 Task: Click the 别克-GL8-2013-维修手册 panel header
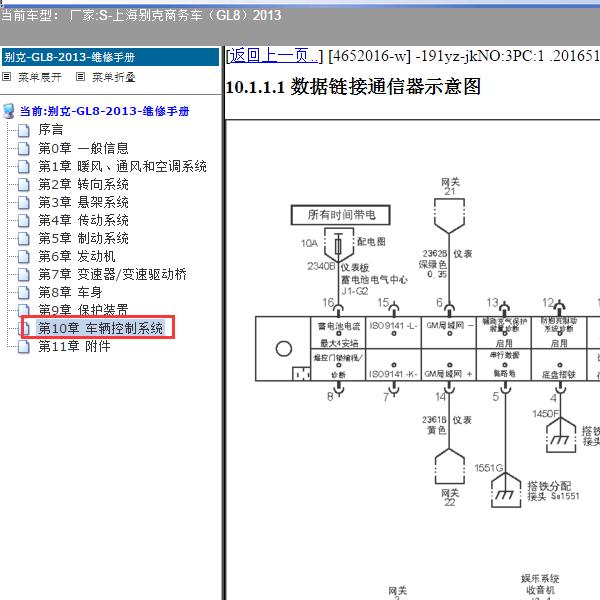pyautogui.click(x=110, y=57)
